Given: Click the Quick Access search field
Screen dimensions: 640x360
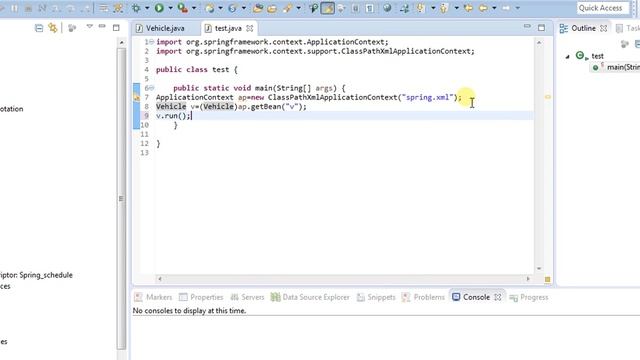Looking at the screenshot, I should tap(603, 8).
